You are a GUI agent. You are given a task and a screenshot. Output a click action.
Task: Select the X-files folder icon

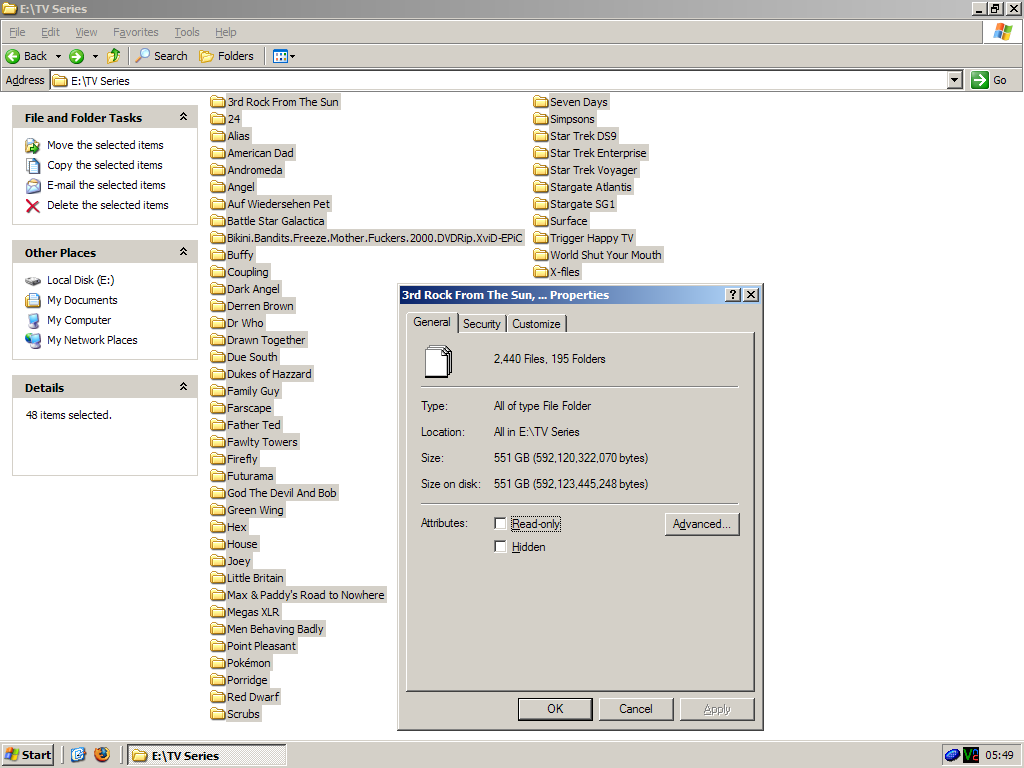[540, 272]
